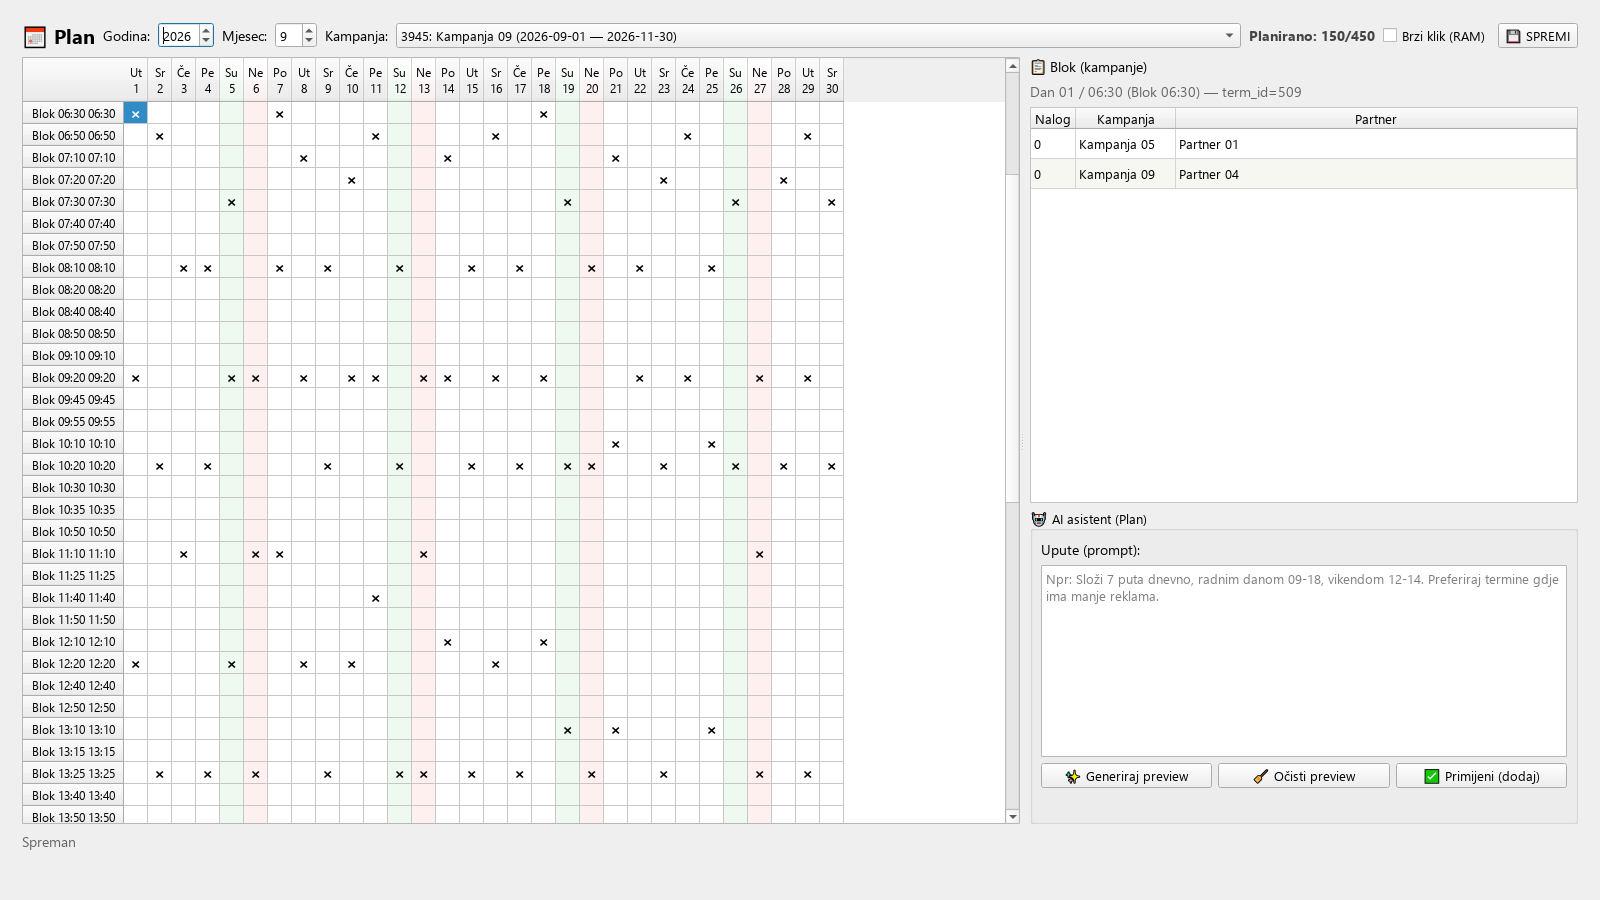The width and height of the screenshot is (1600, 900).
Task: Click into the Upute prompt text box
Action: (1304, 661)
